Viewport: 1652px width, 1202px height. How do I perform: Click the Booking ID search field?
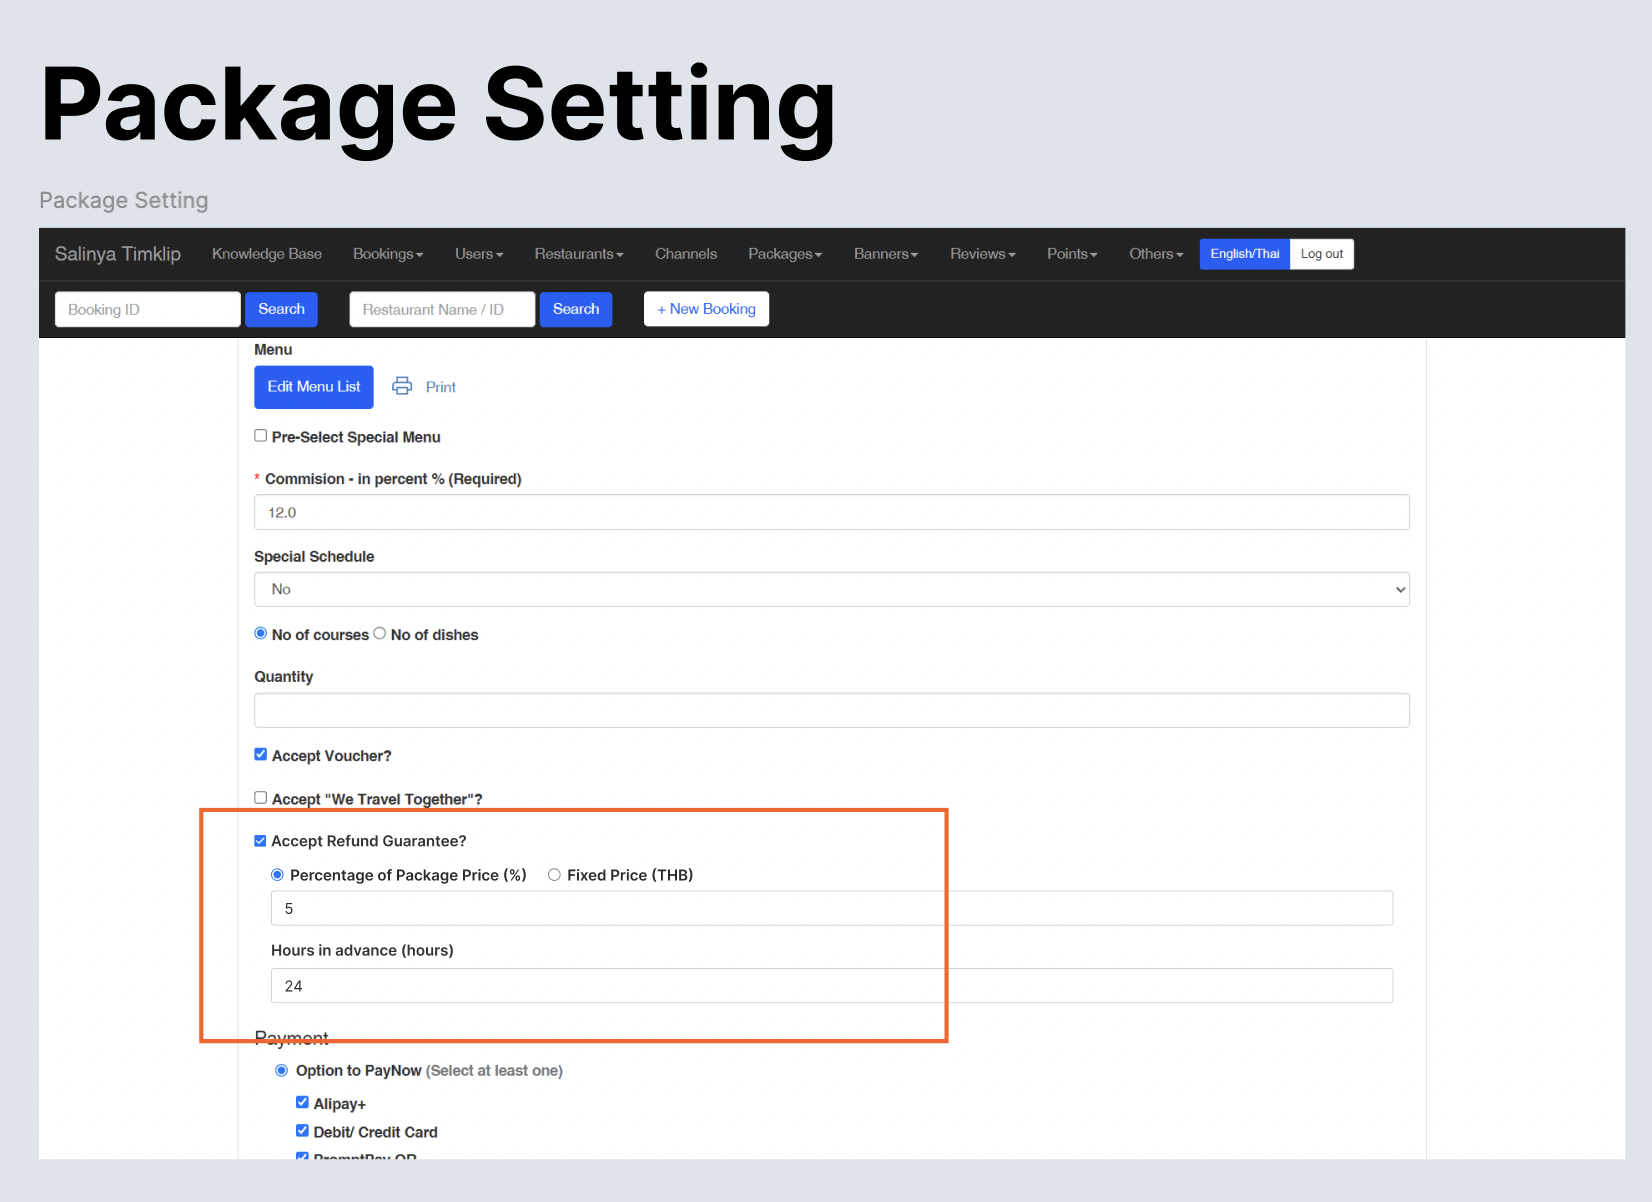point(147,310)
